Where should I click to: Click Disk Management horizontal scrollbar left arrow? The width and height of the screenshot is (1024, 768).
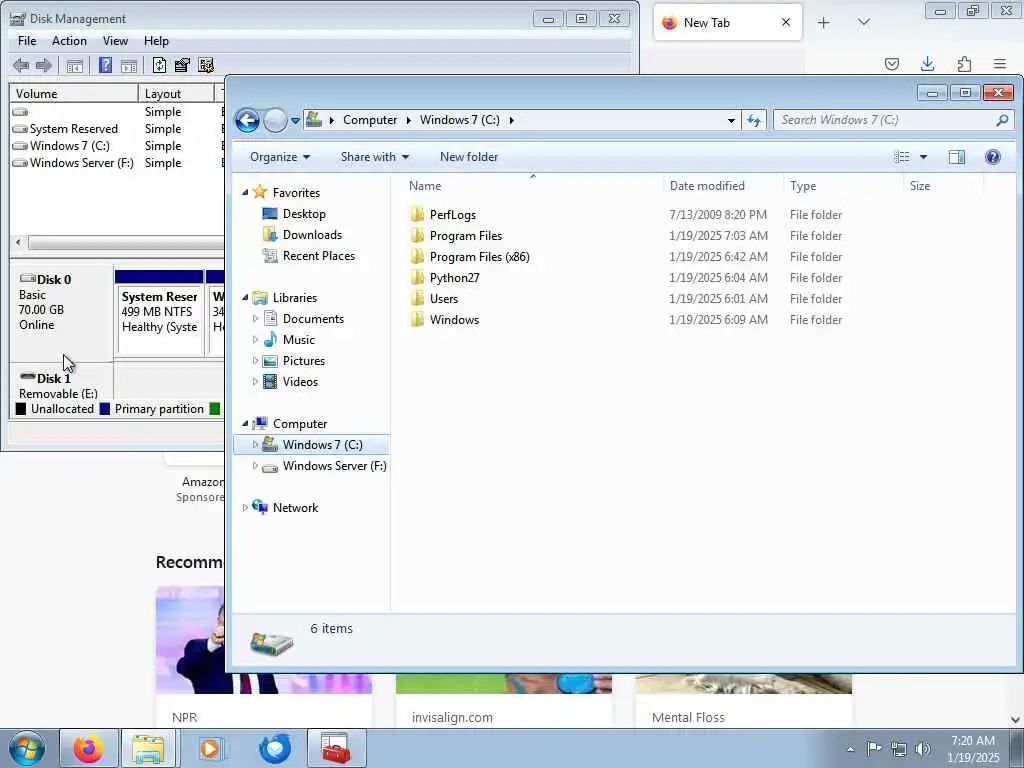click(18, 242)
